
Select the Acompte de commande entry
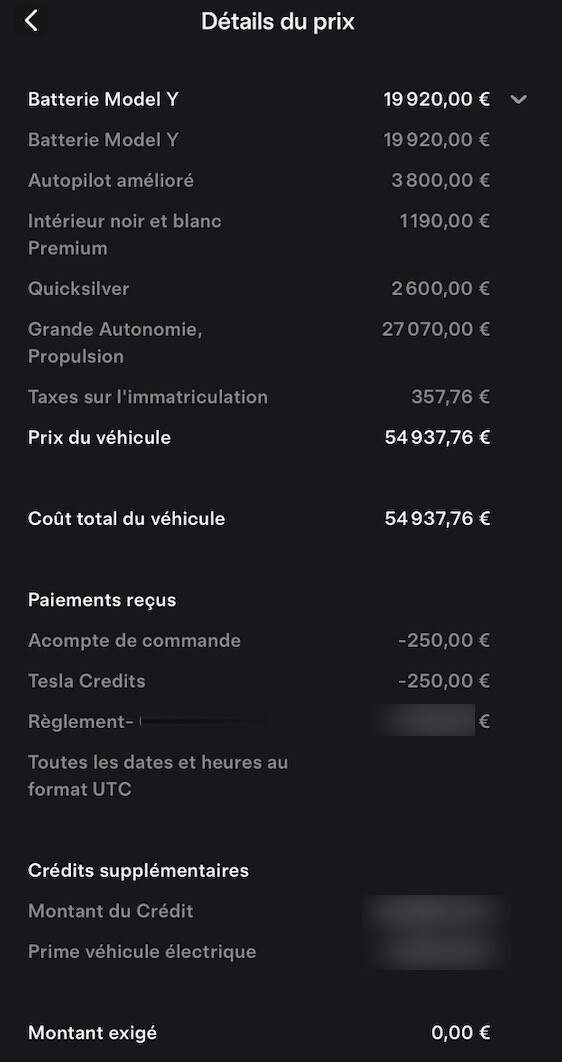click(x=259, y=641)
